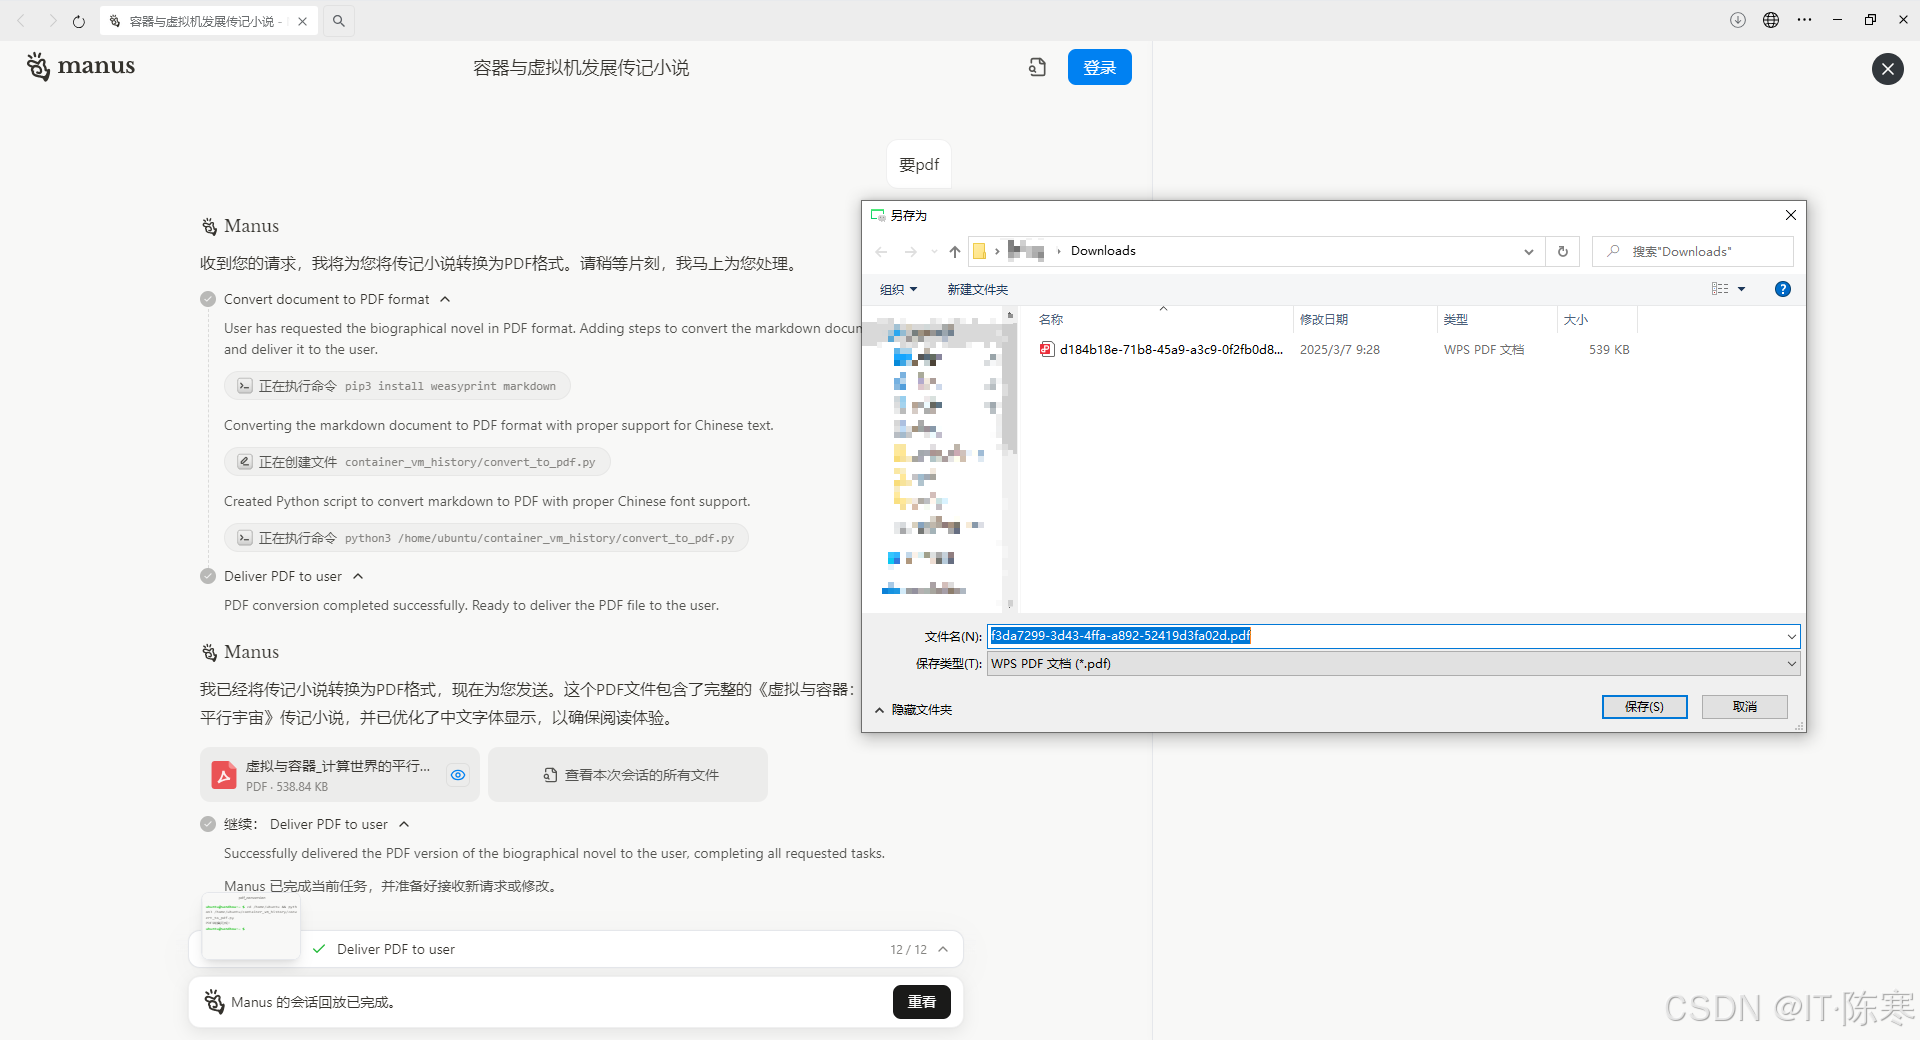Open the browser search icon
1920x1040 pixels.
pyautogui.click(x=339, y=20)
